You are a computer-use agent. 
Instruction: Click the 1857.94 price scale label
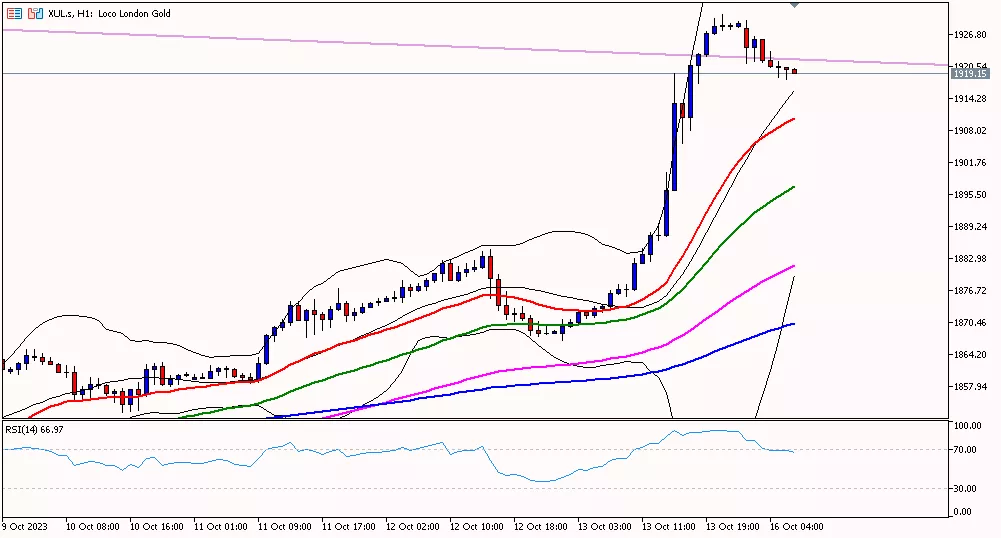969,386
